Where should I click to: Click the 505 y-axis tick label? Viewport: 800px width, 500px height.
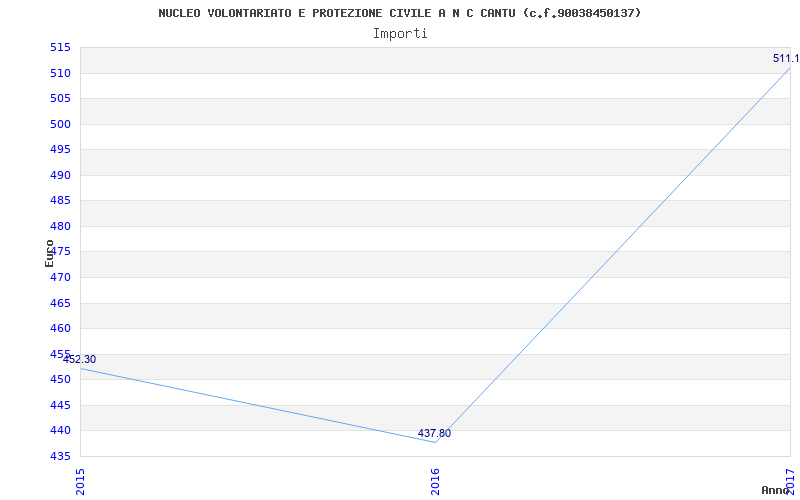coord(60,98)
